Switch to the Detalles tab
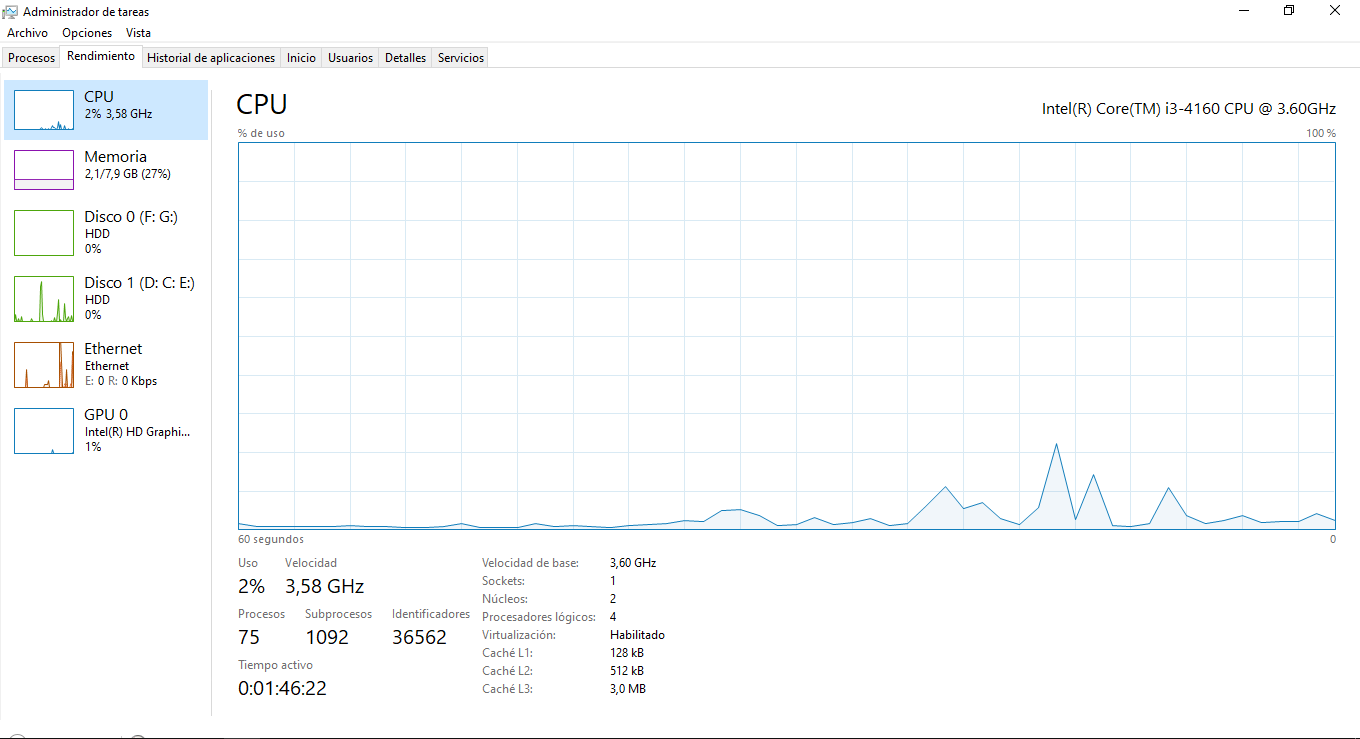 point(406,58)
